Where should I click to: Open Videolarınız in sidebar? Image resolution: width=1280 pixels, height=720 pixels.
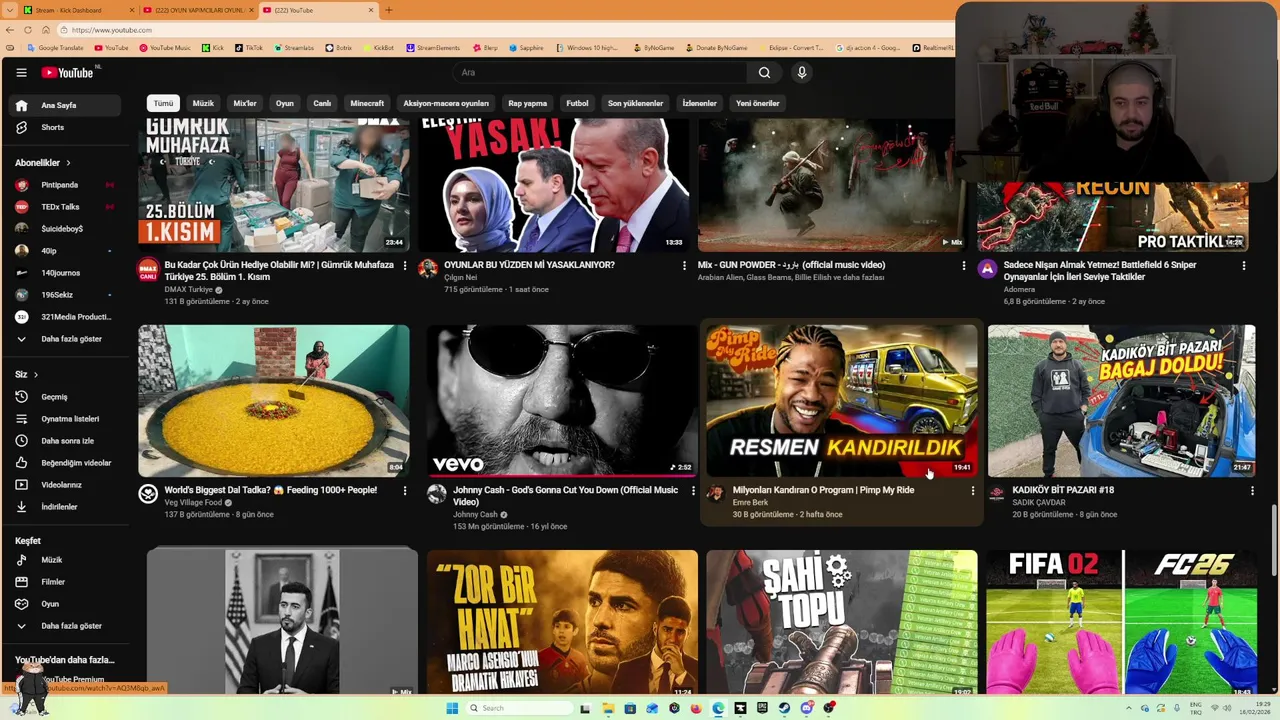click(x=64, y=485)
